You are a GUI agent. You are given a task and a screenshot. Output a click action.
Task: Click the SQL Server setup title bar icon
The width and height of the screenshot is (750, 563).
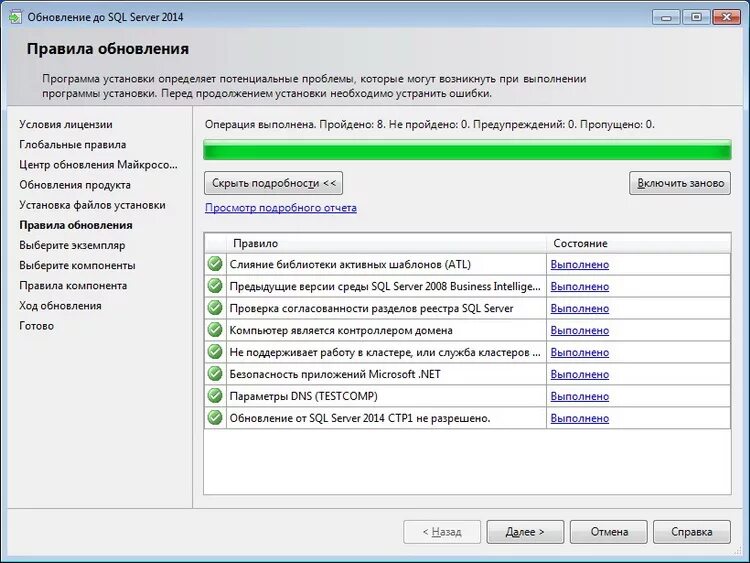[x=15, y=17]
